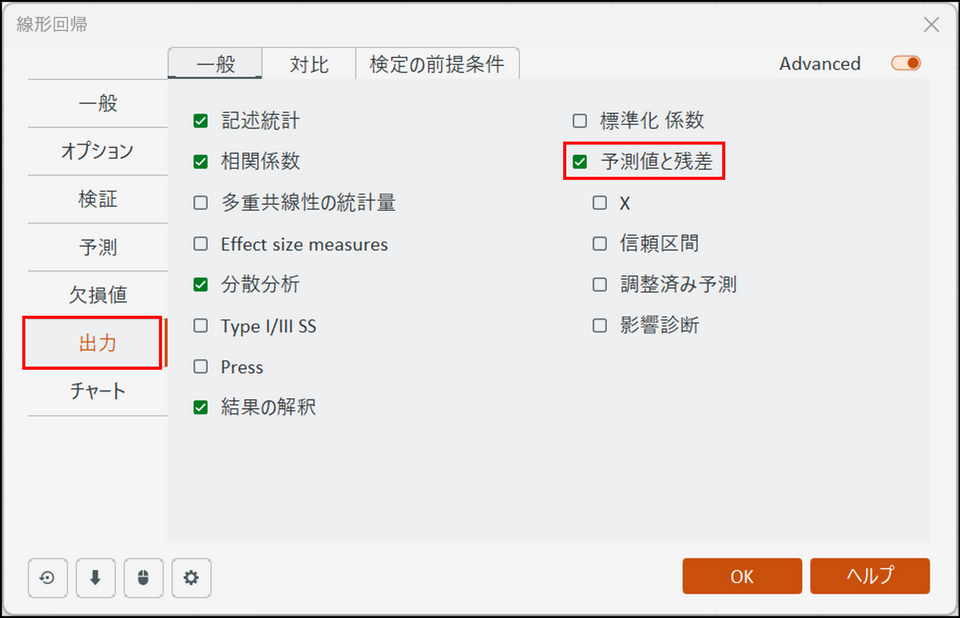Open the 検定の前提条件 tab

click(x=437, y=64)
